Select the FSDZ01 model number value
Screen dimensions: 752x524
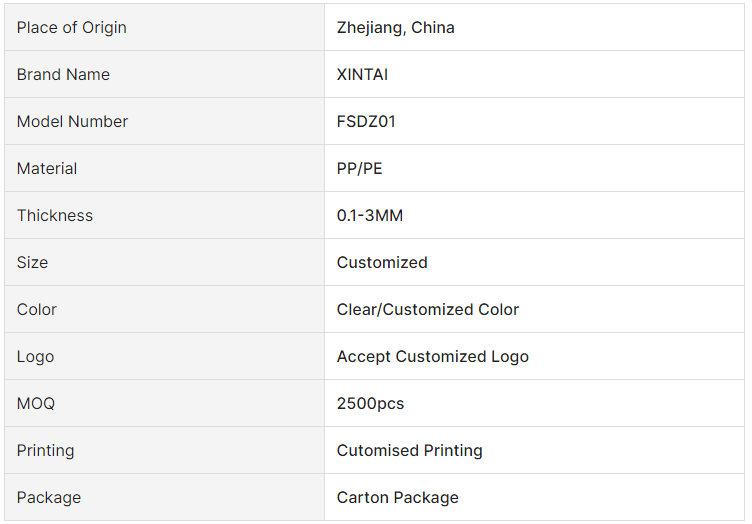click(366, 122)
